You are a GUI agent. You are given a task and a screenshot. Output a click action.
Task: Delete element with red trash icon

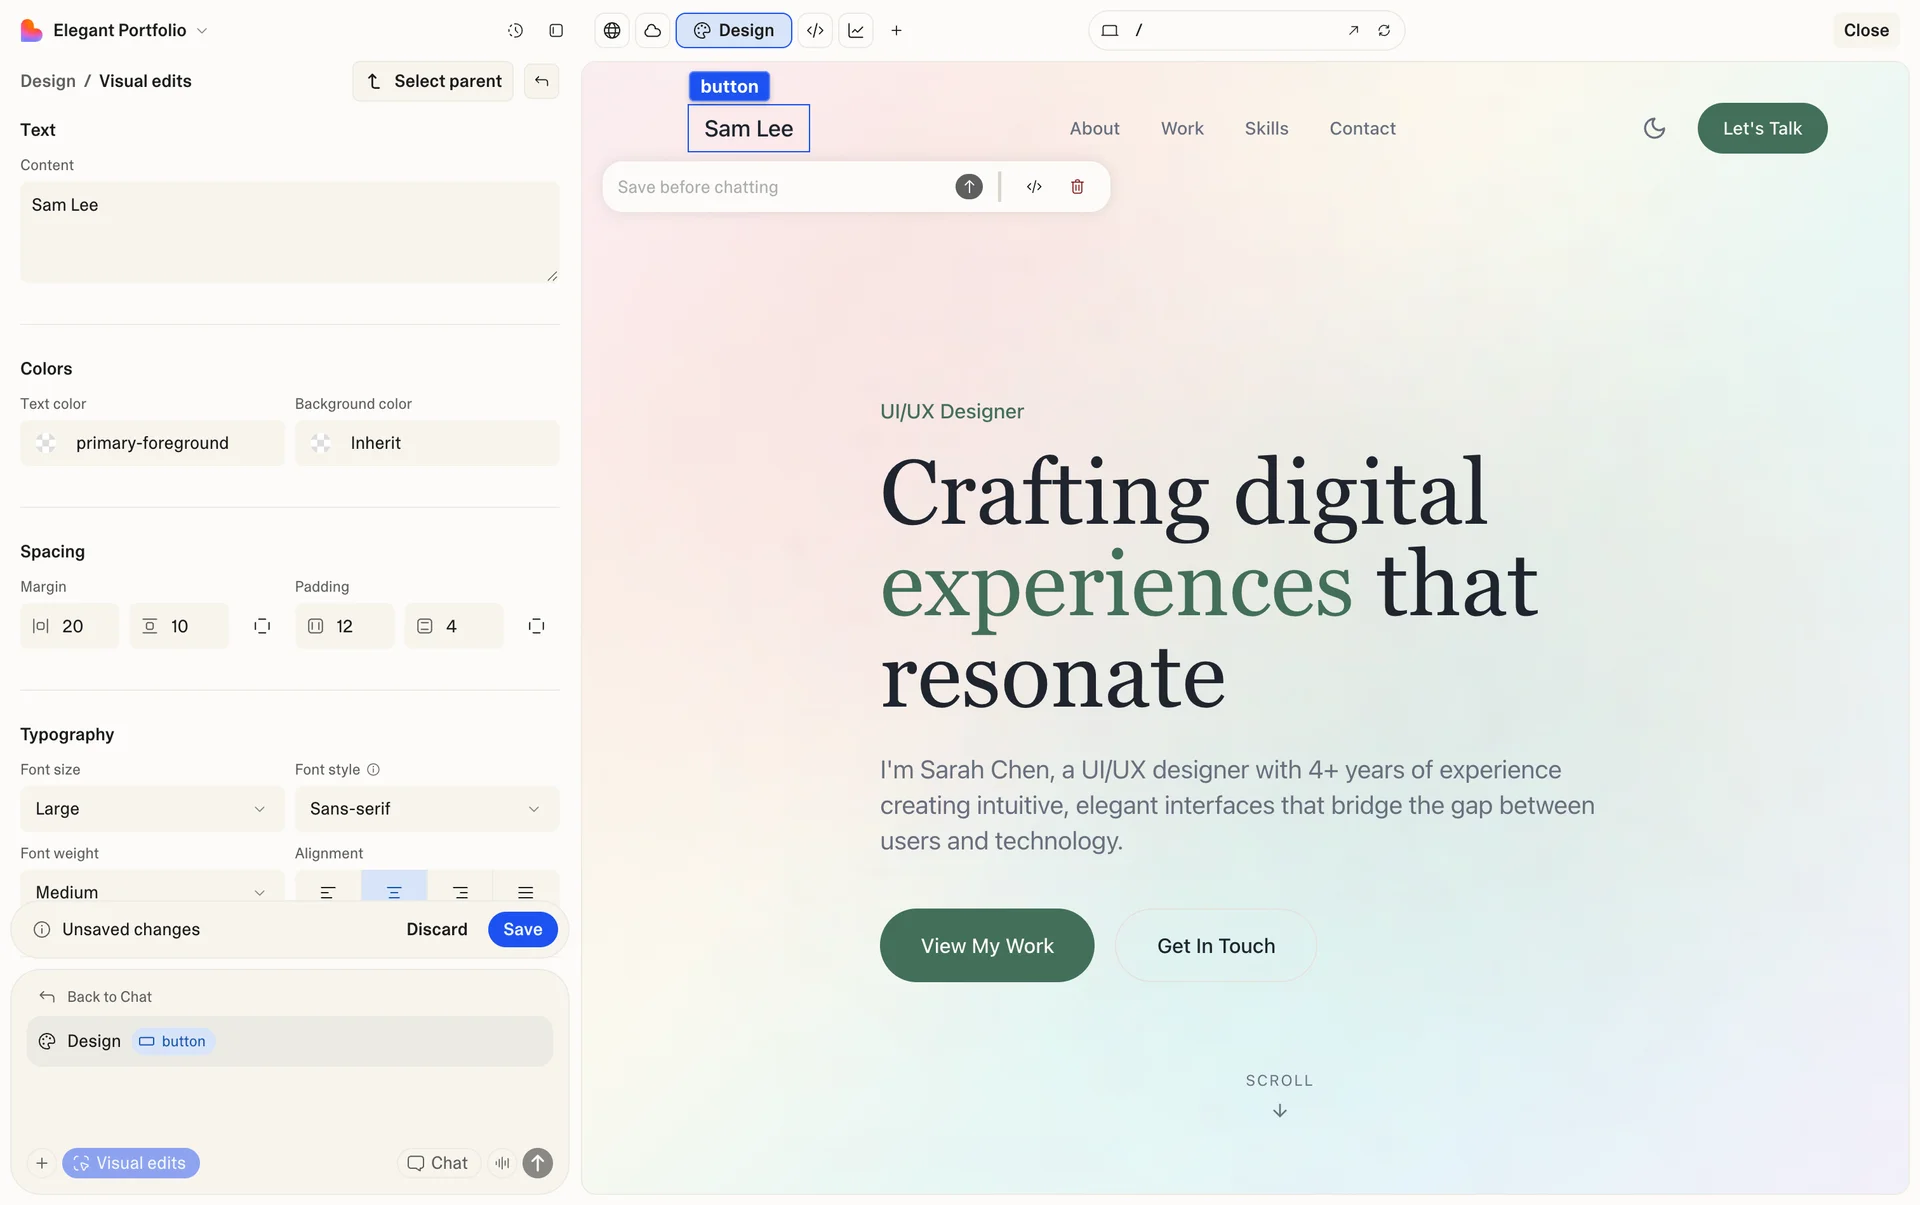pos(1077,187)
